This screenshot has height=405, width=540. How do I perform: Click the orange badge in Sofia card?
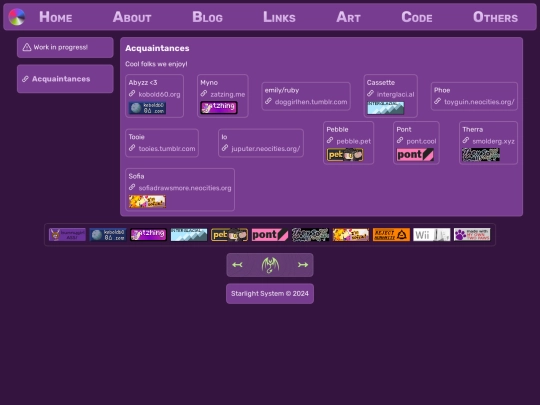pos(147,201)
